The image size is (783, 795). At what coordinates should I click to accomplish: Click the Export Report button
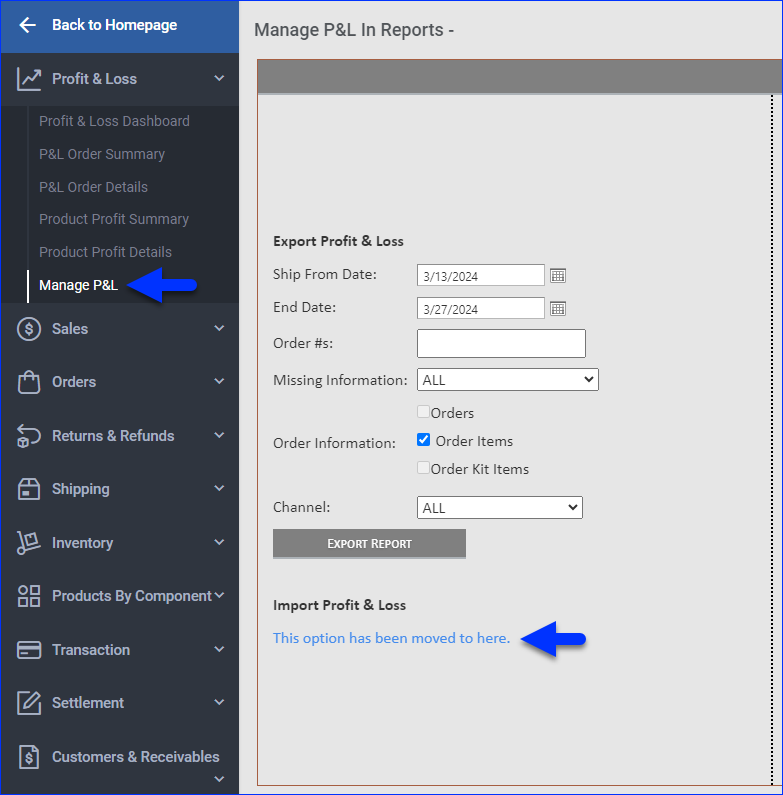(x=369, y=543)
